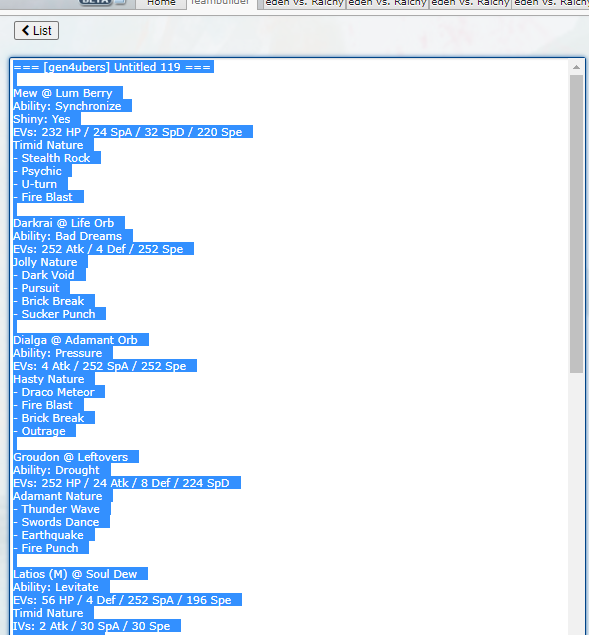Switch to the Teambuilder tab

(220, 3)
